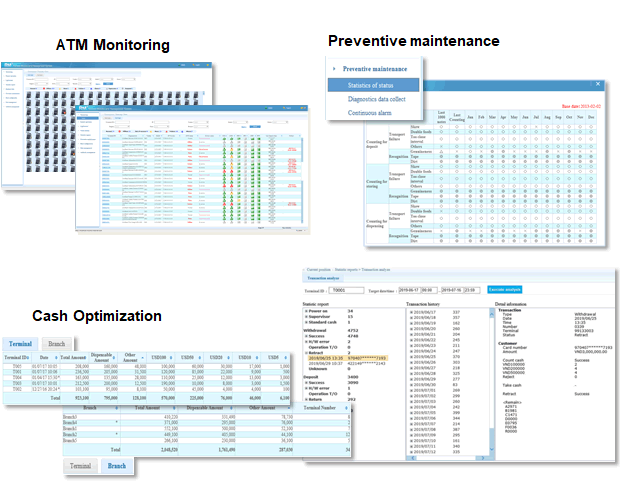Click the transaction history scroll-down arrow
620x498 pixels.
pyautogui.click(x=492, y=449)
